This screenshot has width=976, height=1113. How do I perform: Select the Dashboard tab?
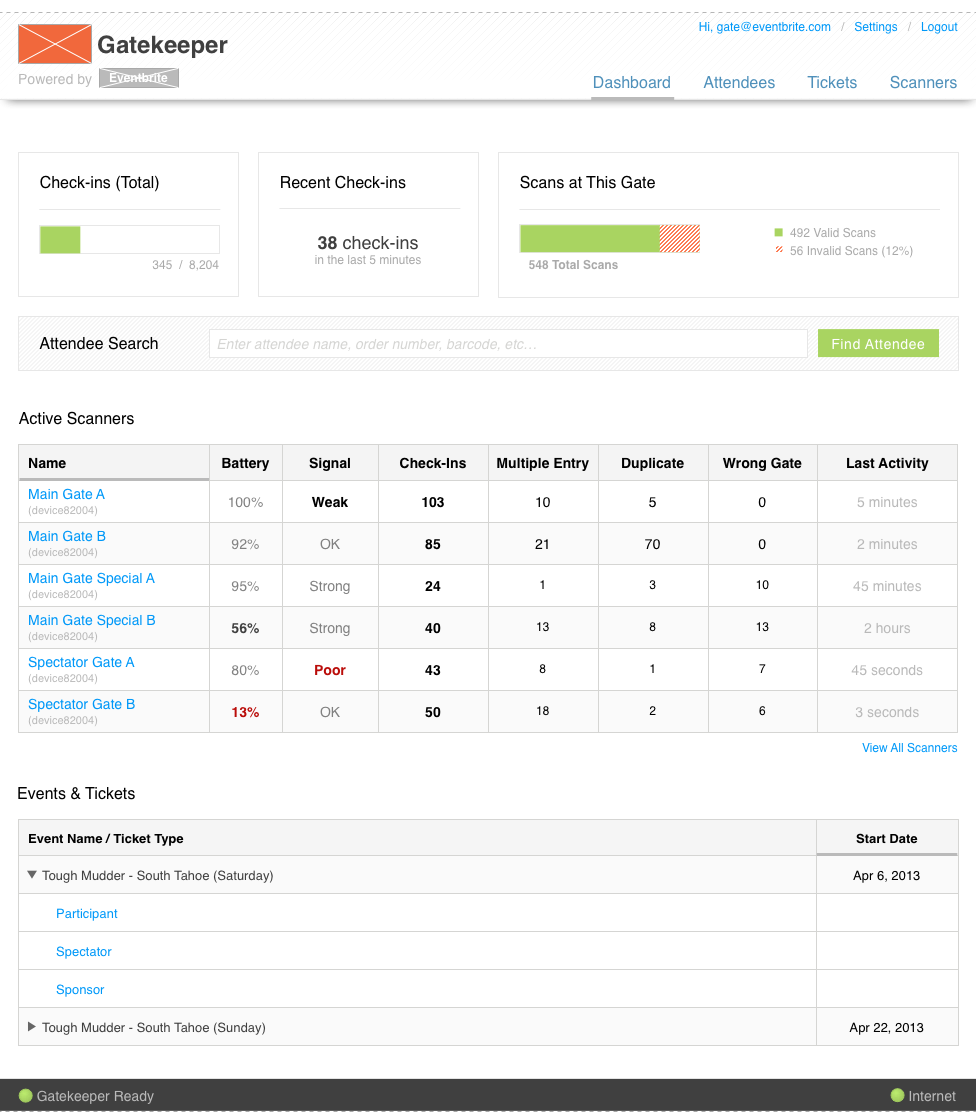632,83
